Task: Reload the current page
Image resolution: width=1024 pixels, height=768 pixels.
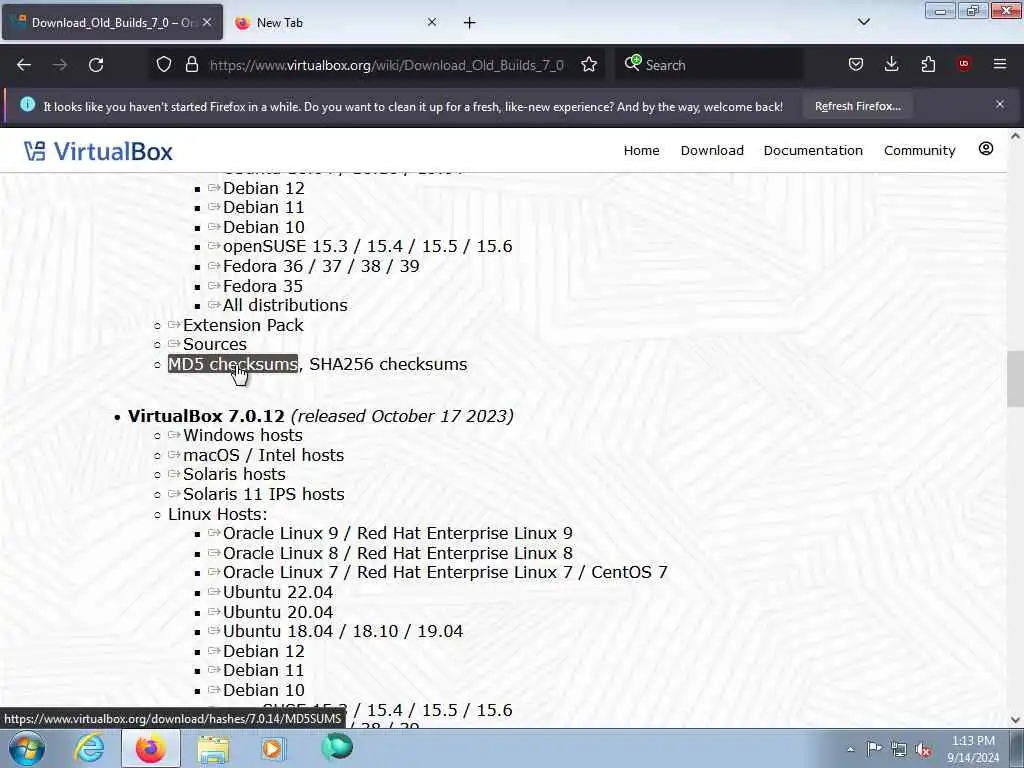Action: (x=96, y=65)
